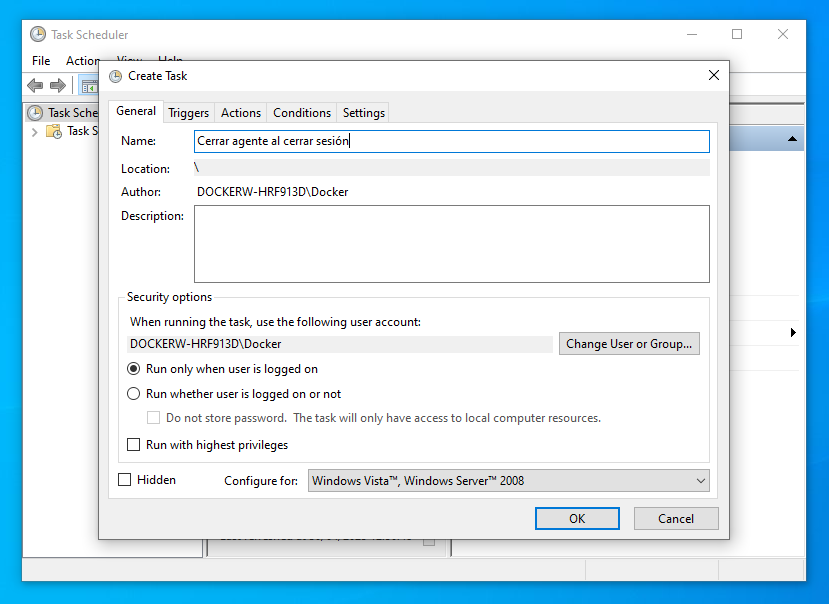Click the Task Scheduler title bar icon
Image resolution: width=829 pixels, height=604 pixels.
tap(38, 34)
